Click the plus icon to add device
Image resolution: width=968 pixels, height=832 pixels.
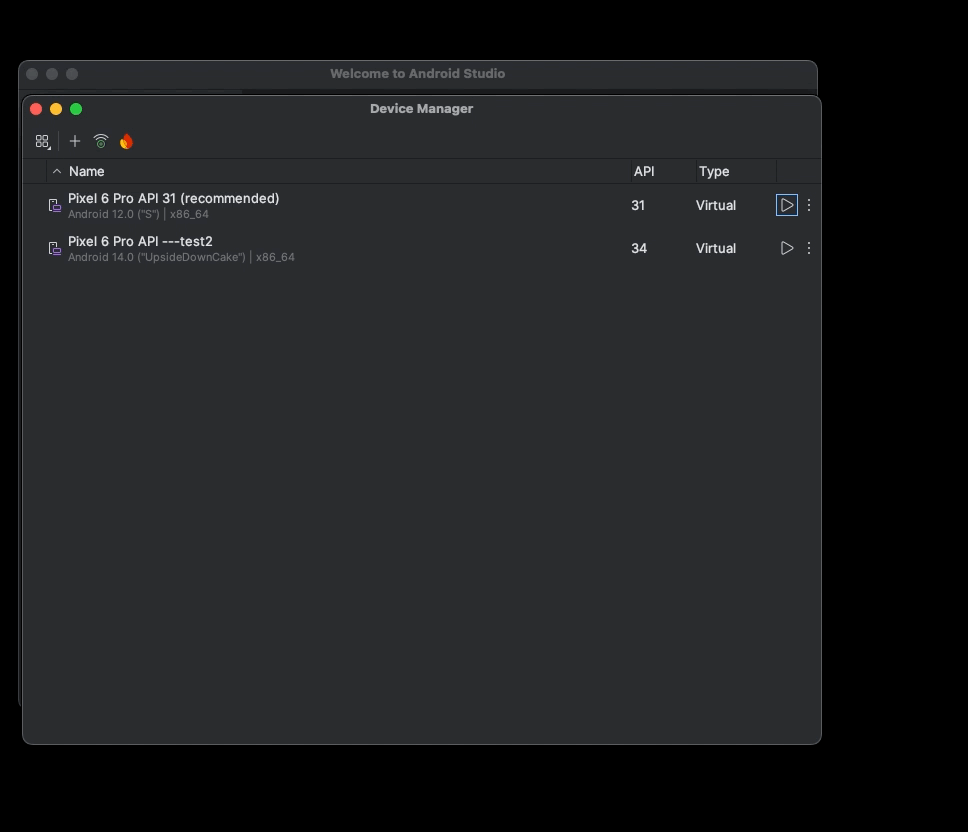[x=75, y=141]
